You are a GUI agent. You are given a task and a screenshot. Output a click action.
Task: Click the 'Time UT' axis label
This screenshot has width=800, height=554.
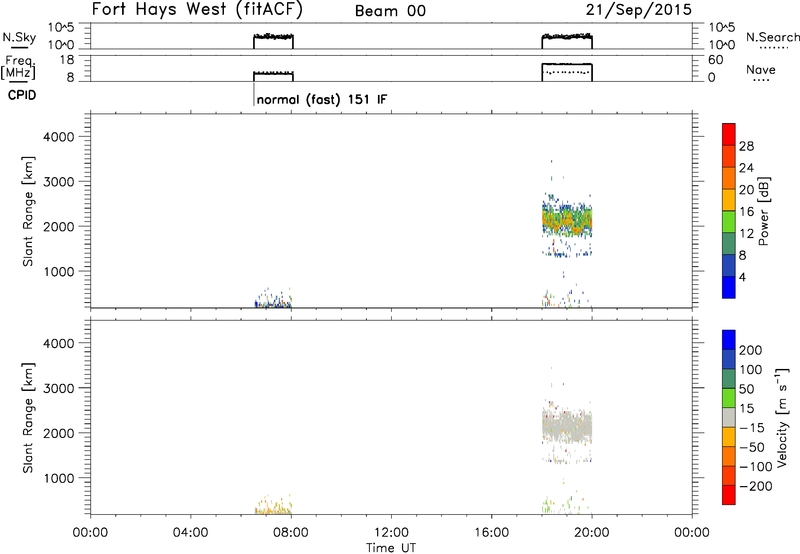coord(391,547)
